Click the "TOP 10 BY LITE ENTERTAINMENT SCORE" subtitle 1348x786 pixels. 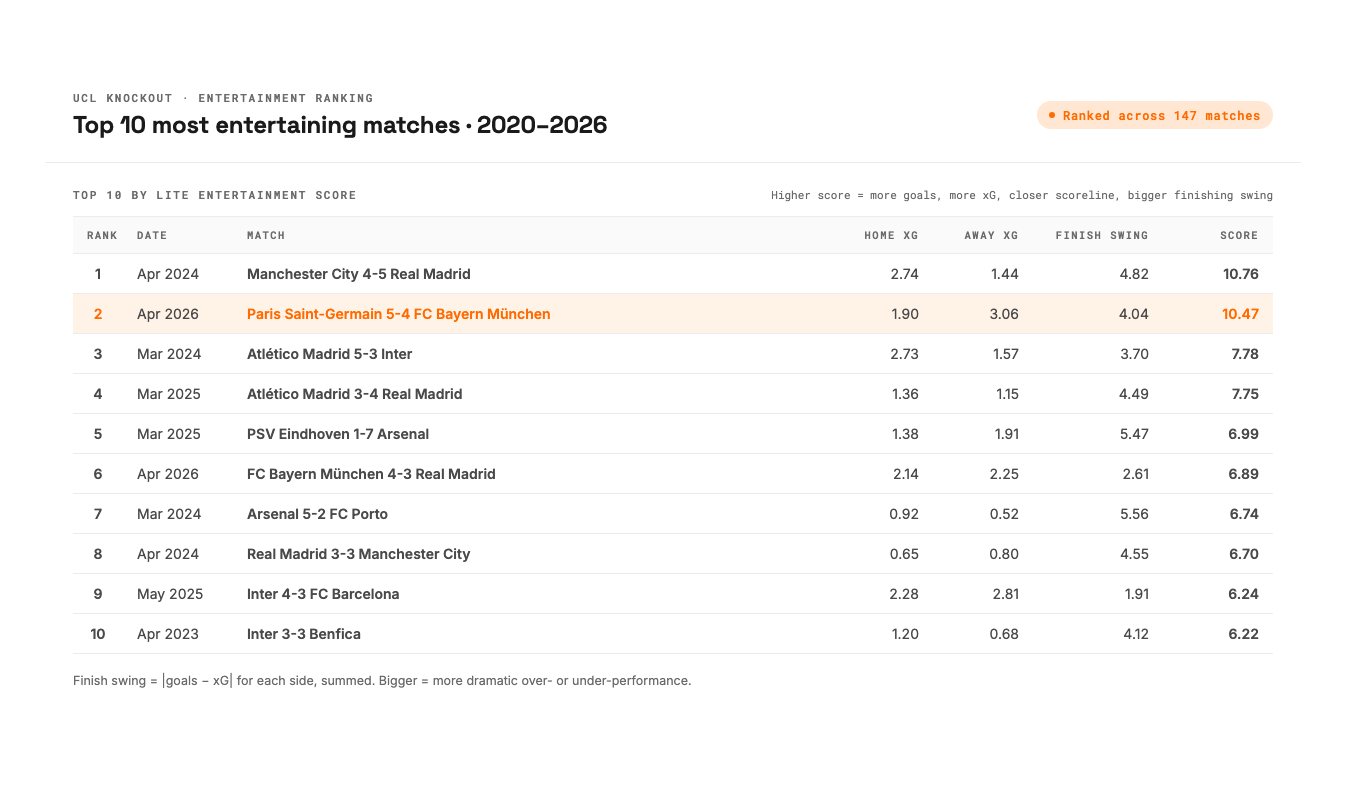coord(215,195)
